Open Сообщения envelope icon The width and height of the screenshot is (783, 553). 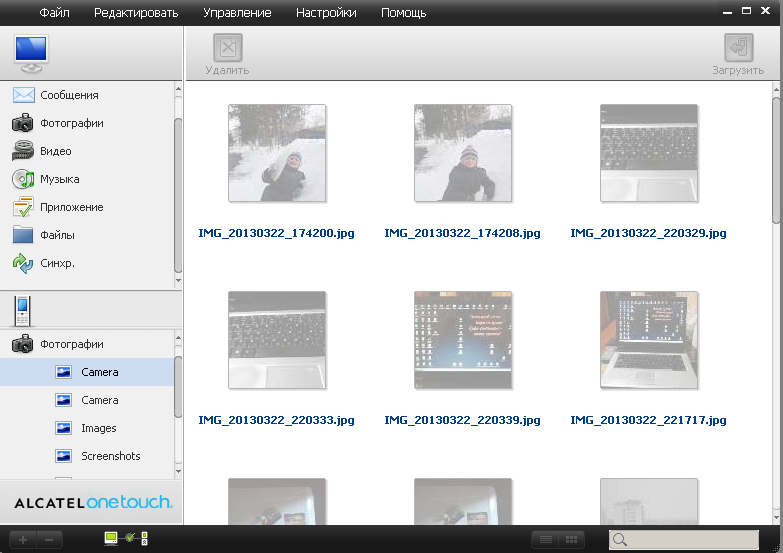[23, 95]
